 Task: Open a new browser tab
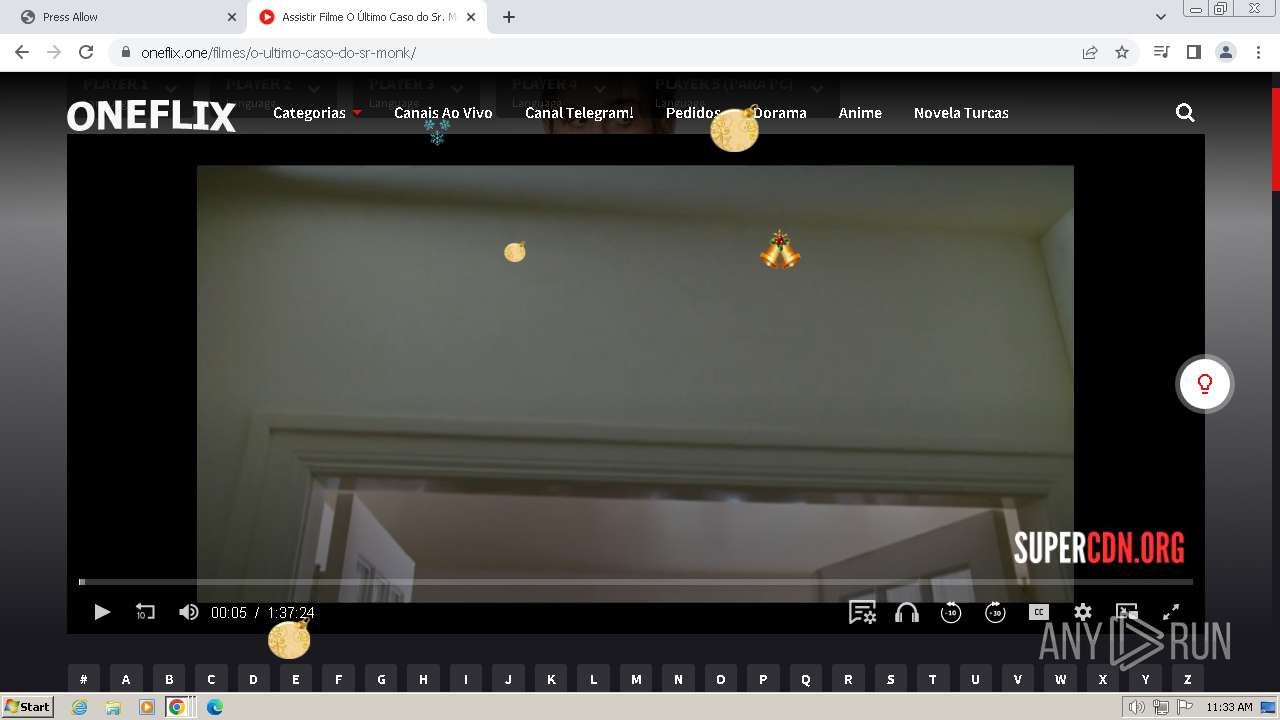[508, 17]
